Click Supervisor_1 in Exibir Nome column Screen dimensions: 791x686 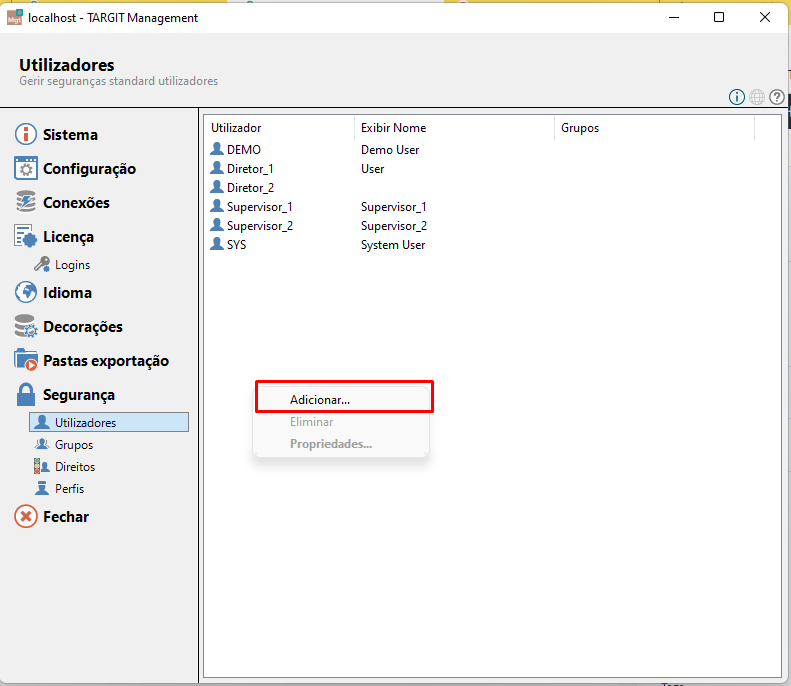coord(393,207)
